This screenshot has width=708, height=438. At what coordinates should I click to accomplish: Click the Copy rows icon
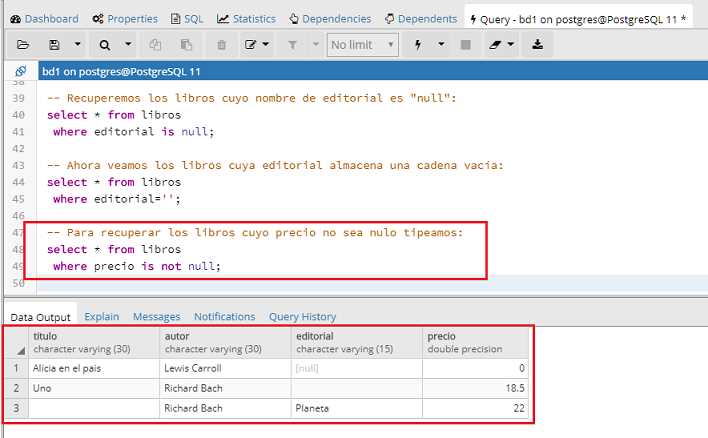tap(155, 45)
